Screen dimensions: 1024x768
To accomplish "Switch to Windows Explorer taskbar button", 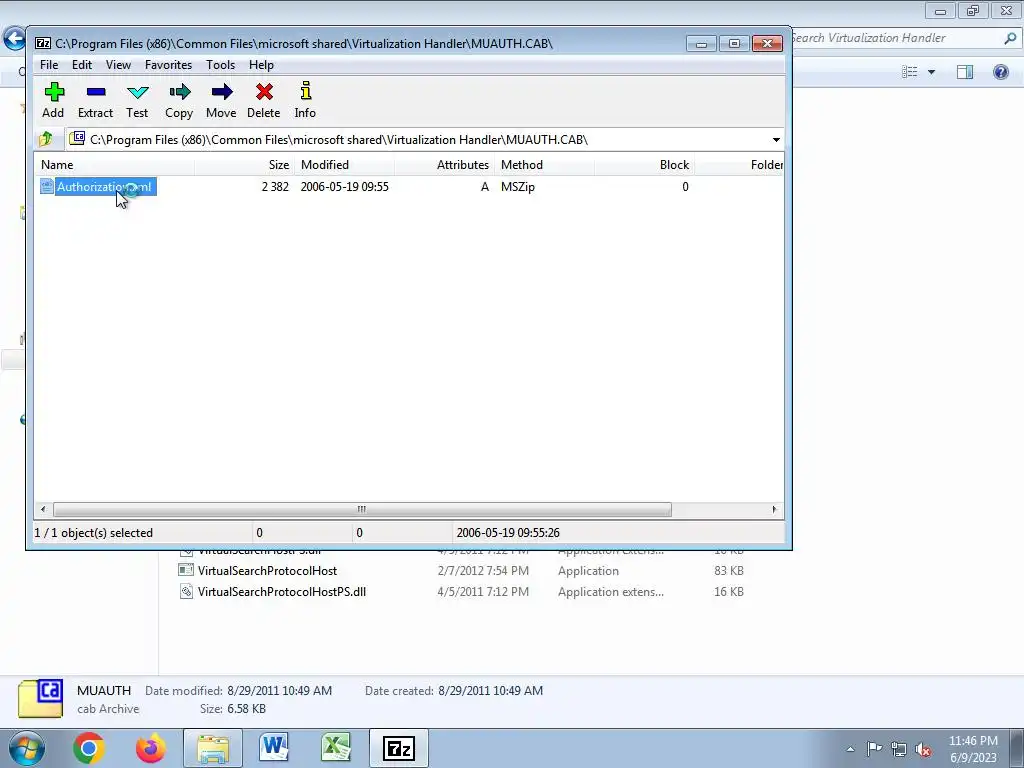I will click(x=213, y=748).
